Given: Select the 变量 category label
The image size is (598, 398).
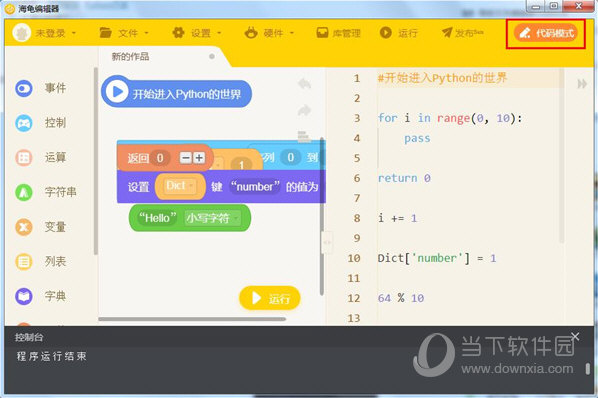Looking at the screenshot, I should (55, 227).
